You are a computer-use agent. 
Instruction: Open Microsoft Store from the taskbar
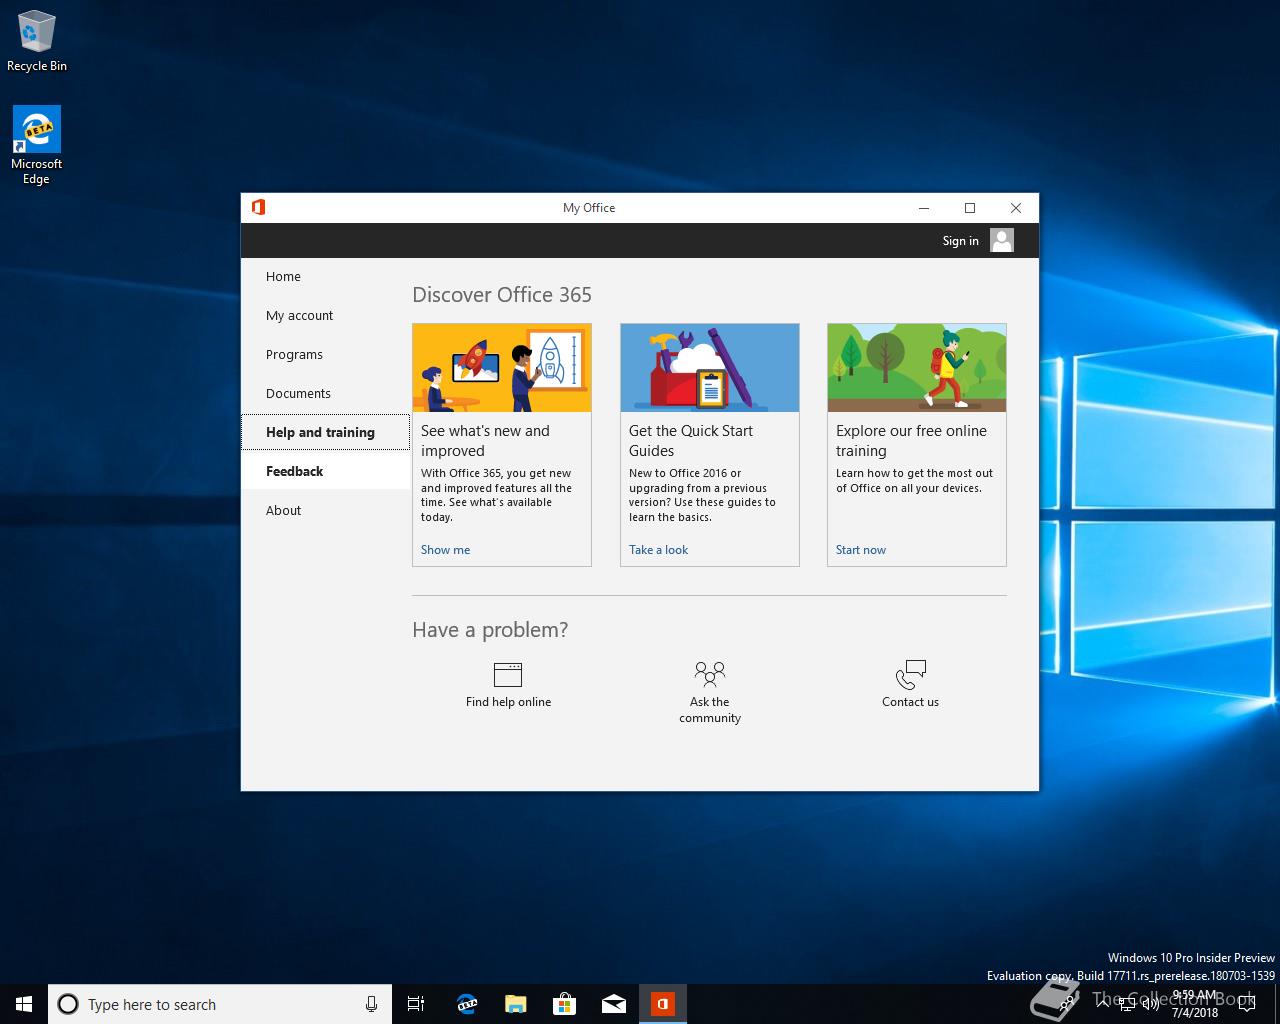(564, 1004)
